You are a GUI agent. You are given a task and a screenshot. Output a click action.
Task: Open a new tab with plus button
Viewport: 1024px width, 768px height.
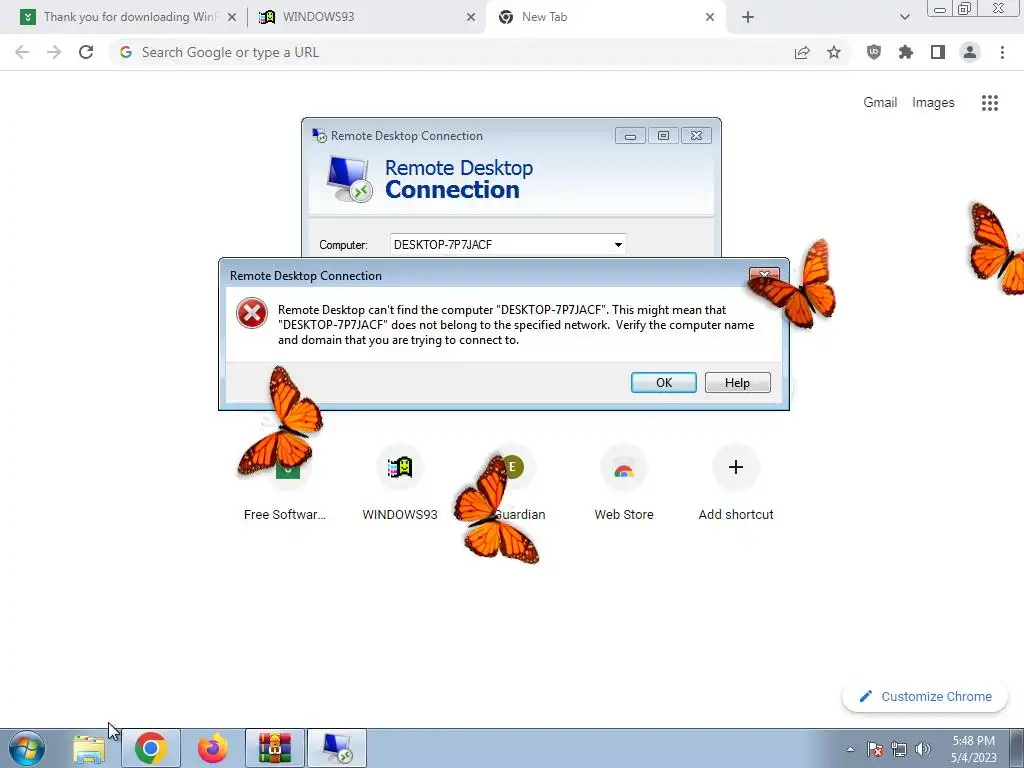point(748,18)
